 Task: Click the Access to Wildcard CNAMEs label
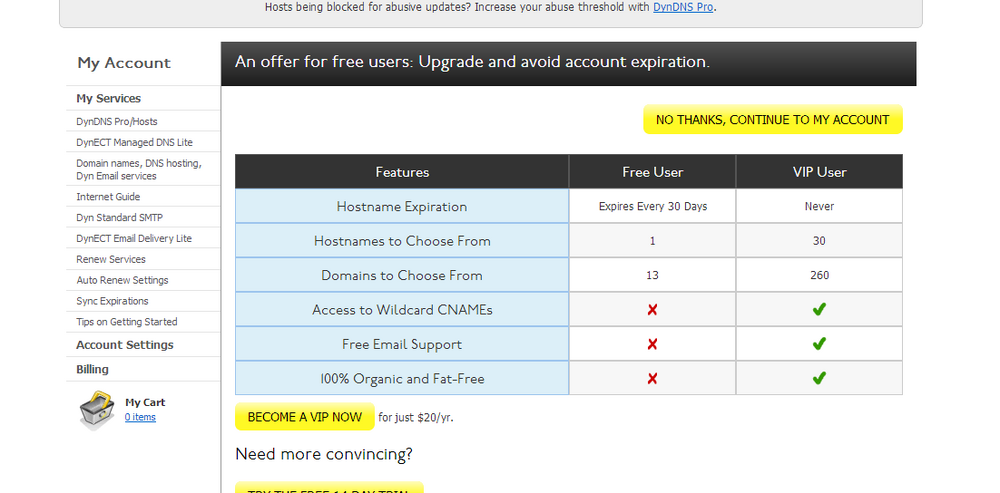click(402, 310)
